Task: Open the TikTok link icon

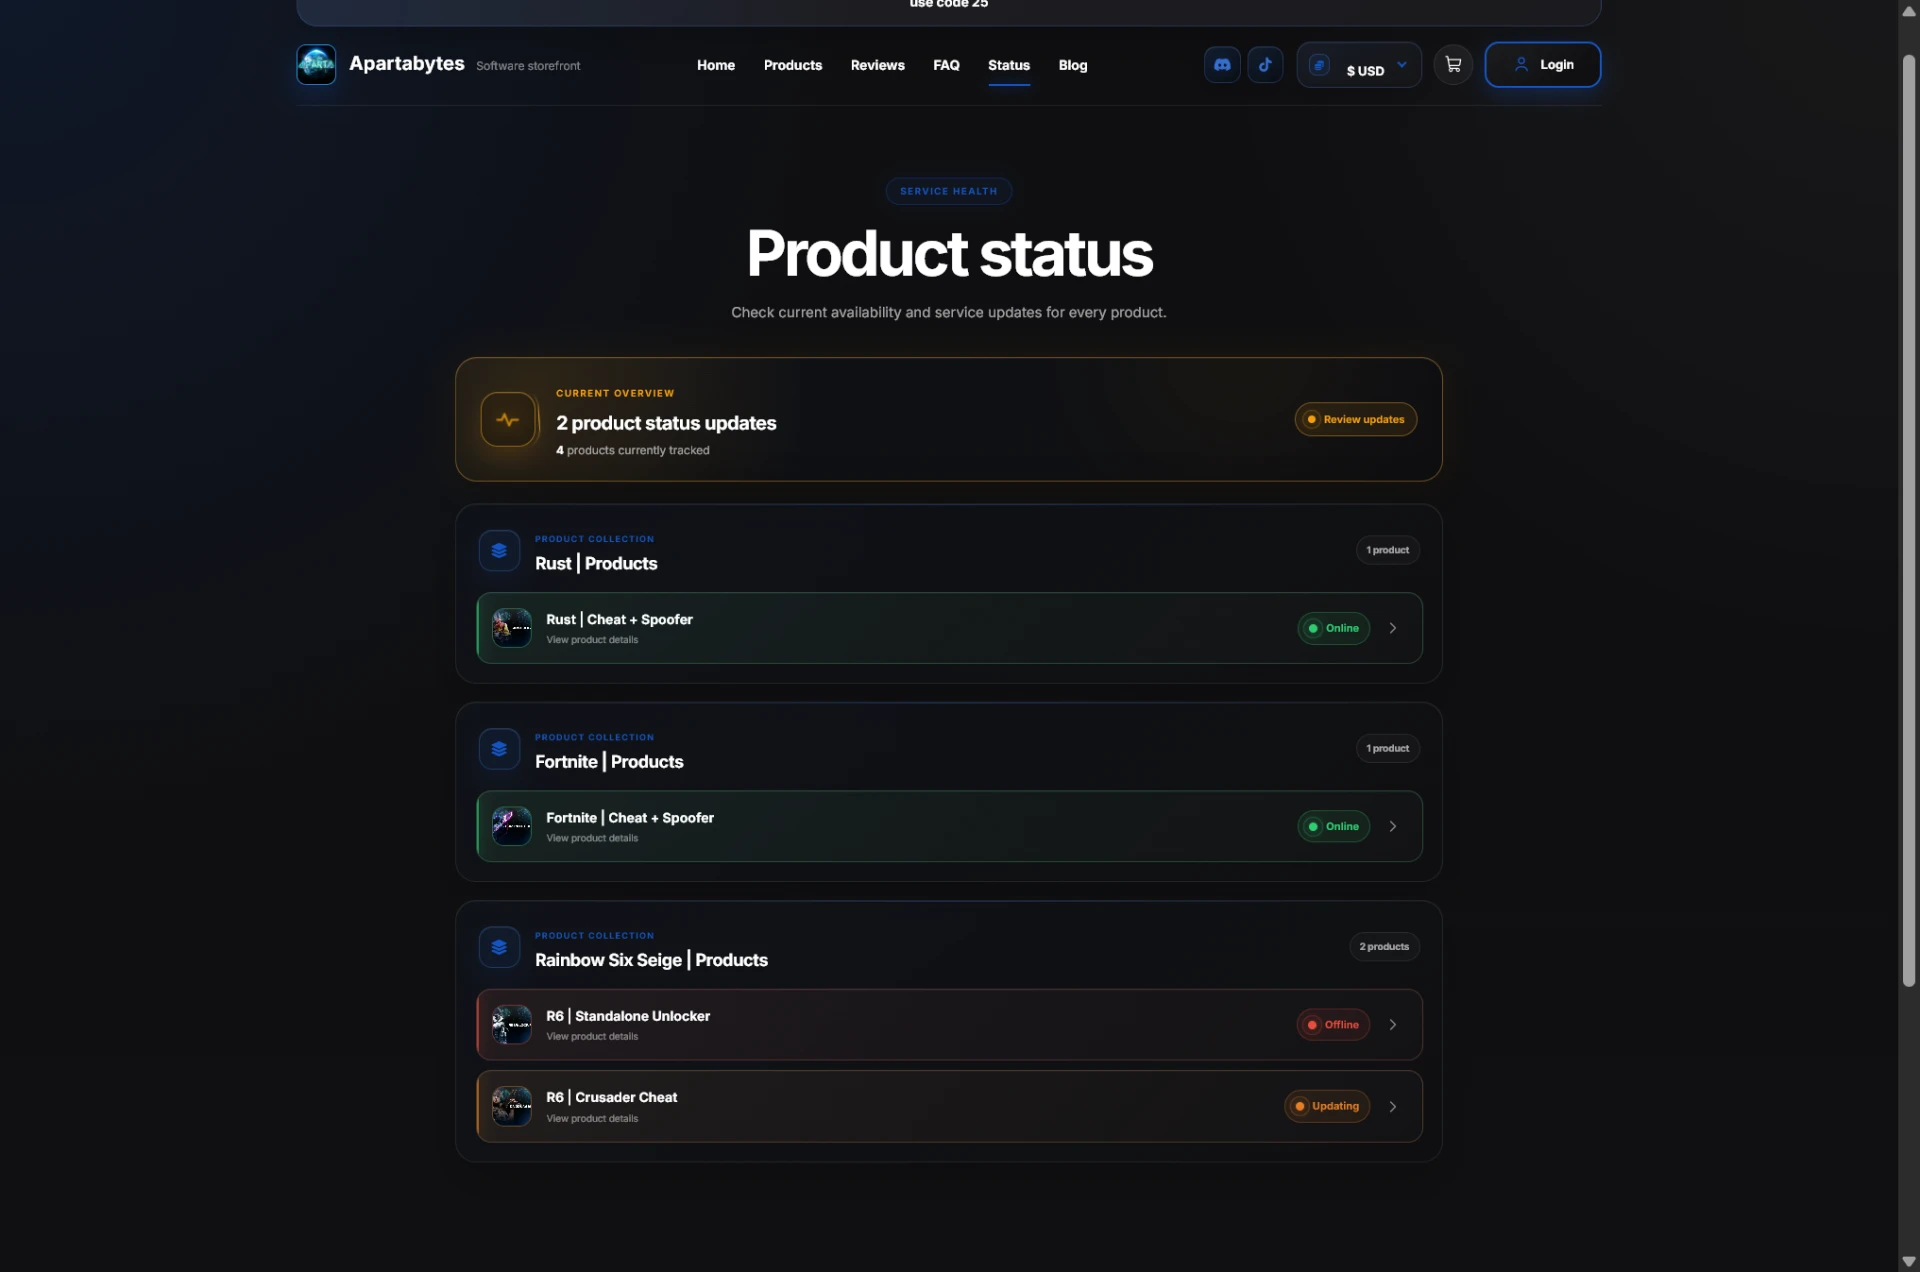Action: (1265, 65)
